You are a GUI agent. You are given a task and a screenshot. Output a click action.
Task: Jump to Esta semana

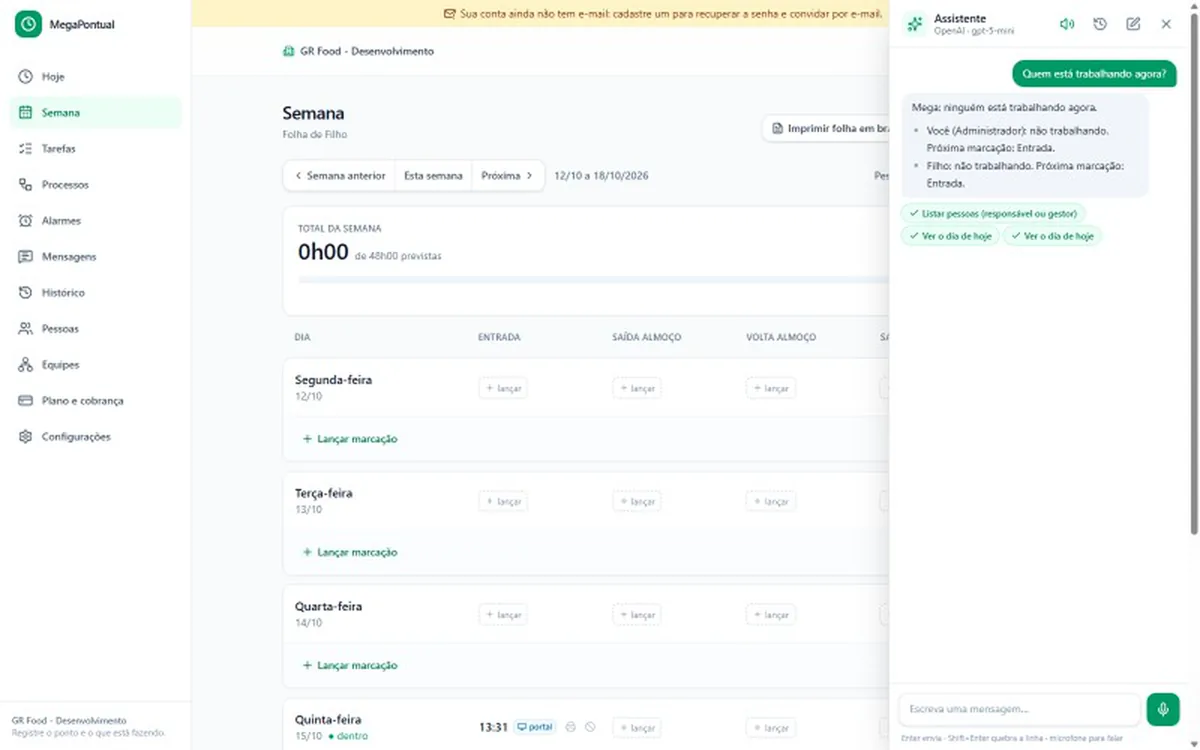pos(433,175)
